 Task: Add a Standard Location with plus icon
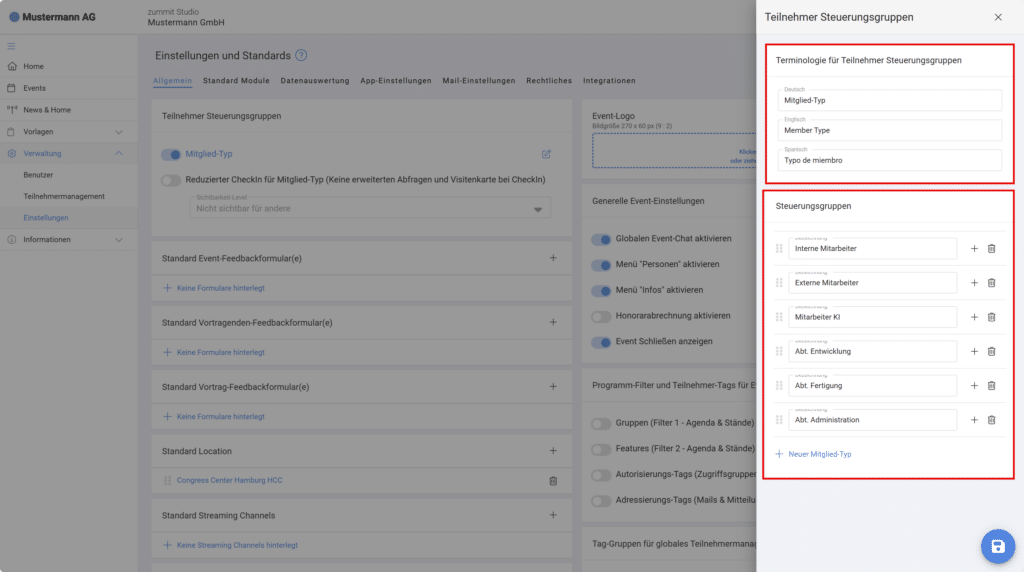(x=553, y=451)
